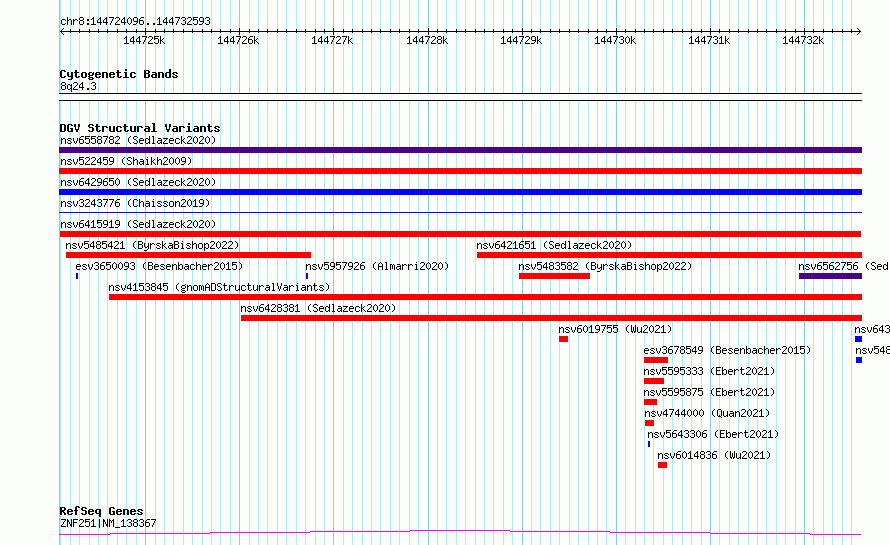Click the nsv6019755 (Wu2021) label
The height and width of the screenshot is (545, 890).
(x=615, y=329)
